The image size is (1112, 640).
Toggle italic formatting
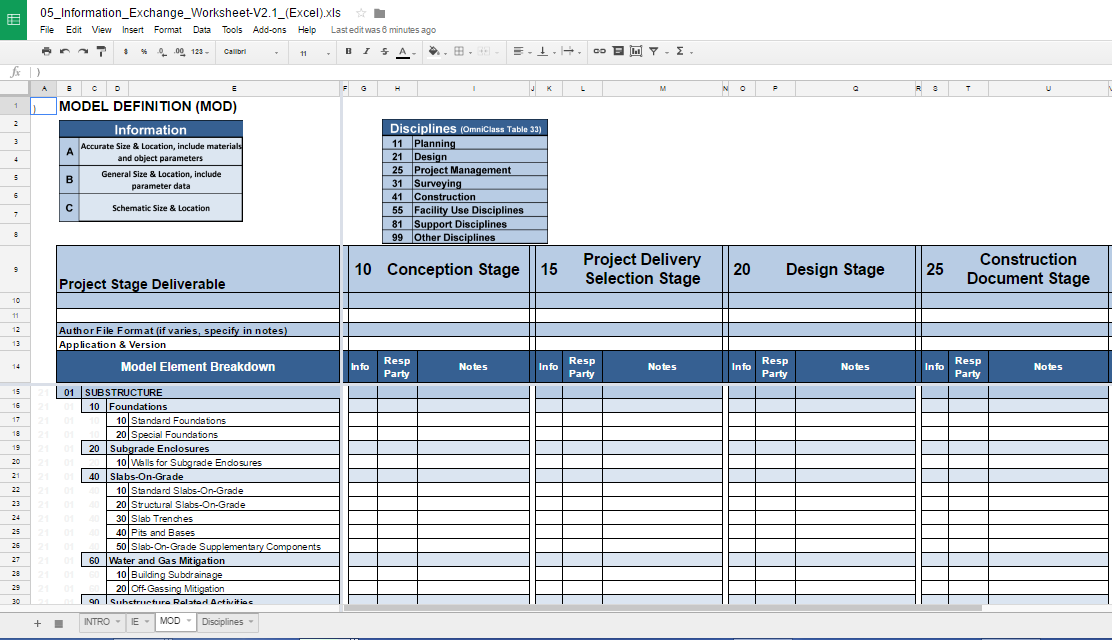click(x=365, y=51)
